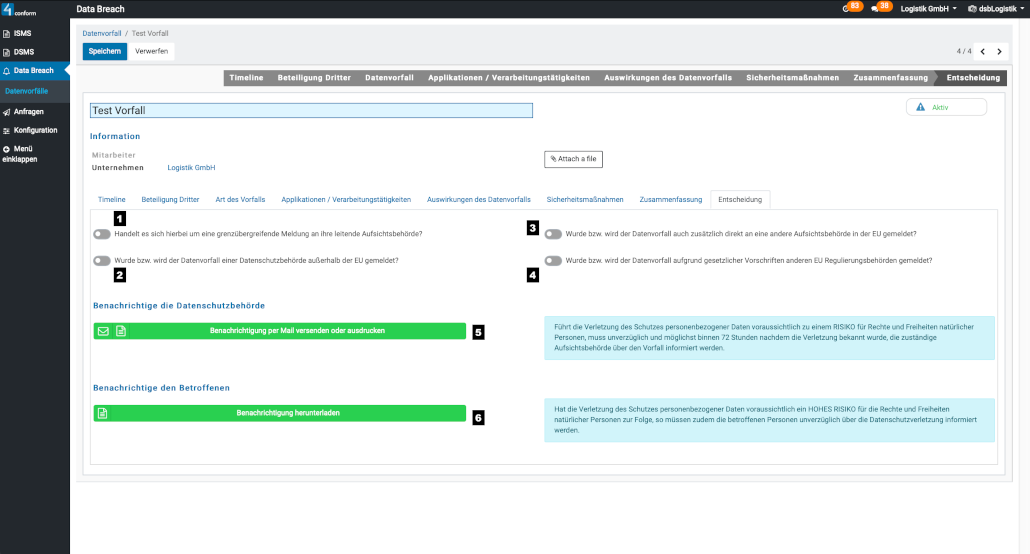The image size is (1030, 554).
Task: Click the Attach a file button
Action: [x=573, y=159]
